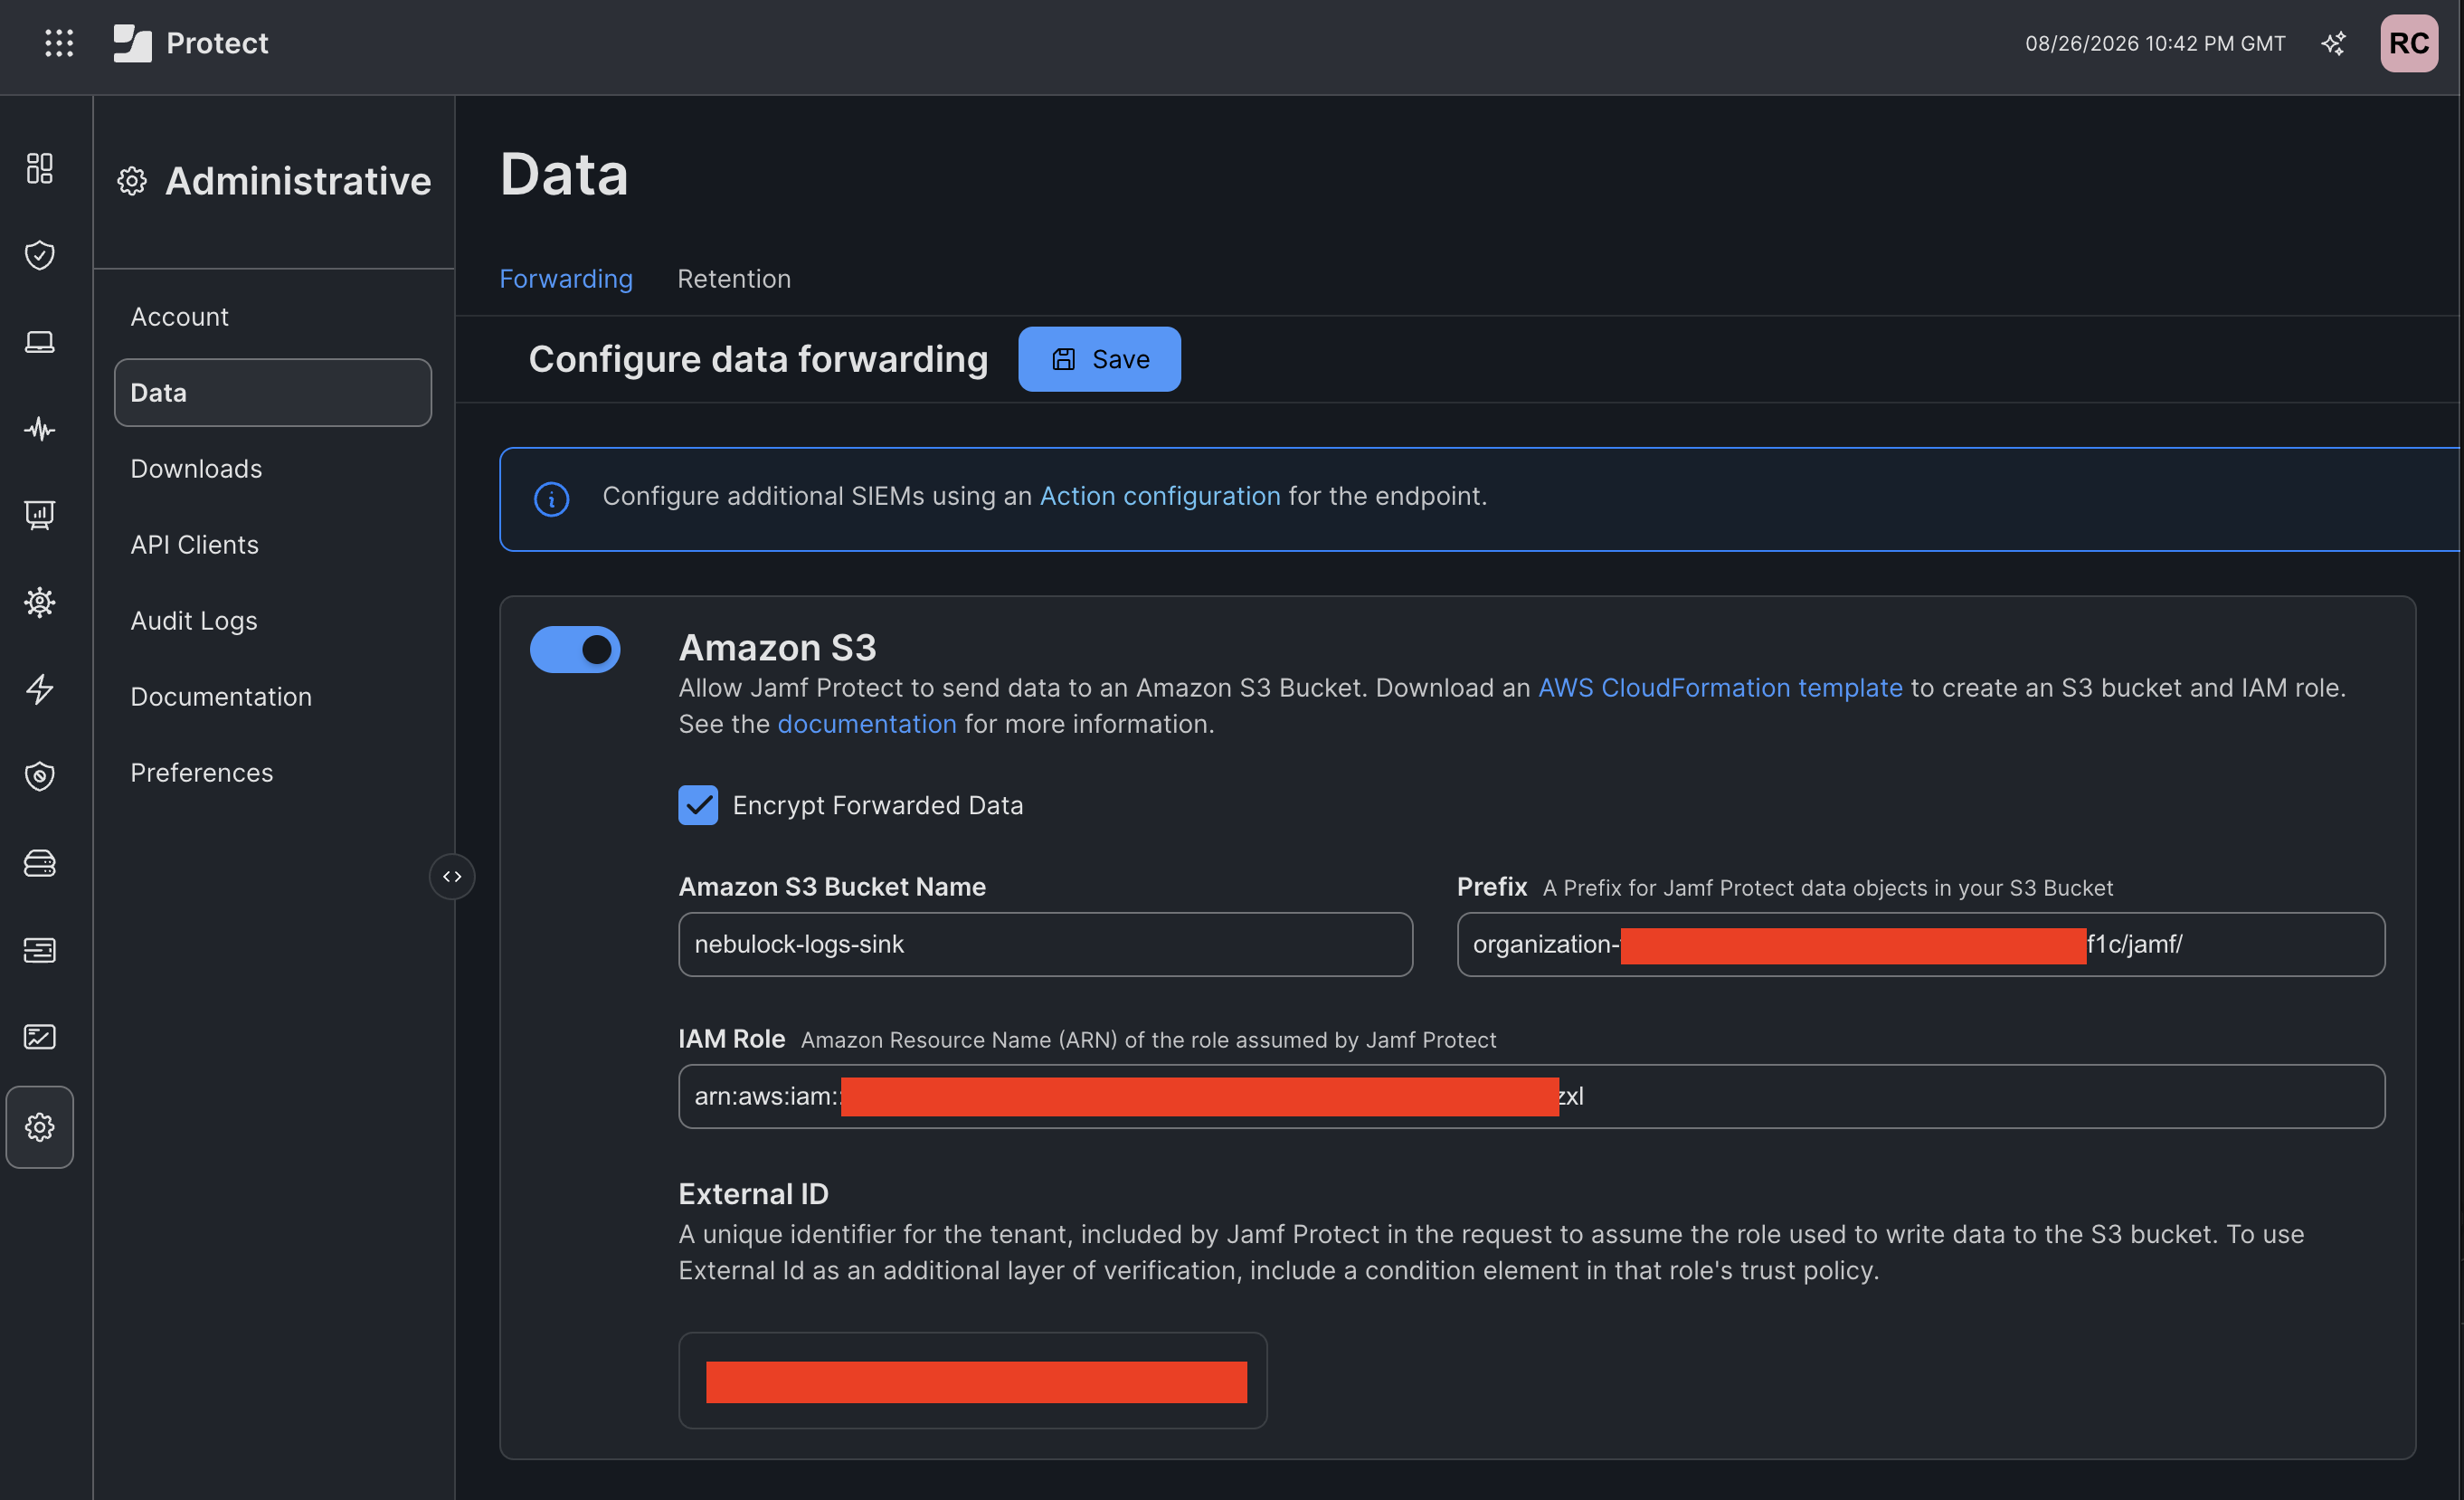The height and width of the screenshot is (1500, 2464).
Task: Select the stacked storage drive icon
Action: pyautogui.click(x=40, y=863)
